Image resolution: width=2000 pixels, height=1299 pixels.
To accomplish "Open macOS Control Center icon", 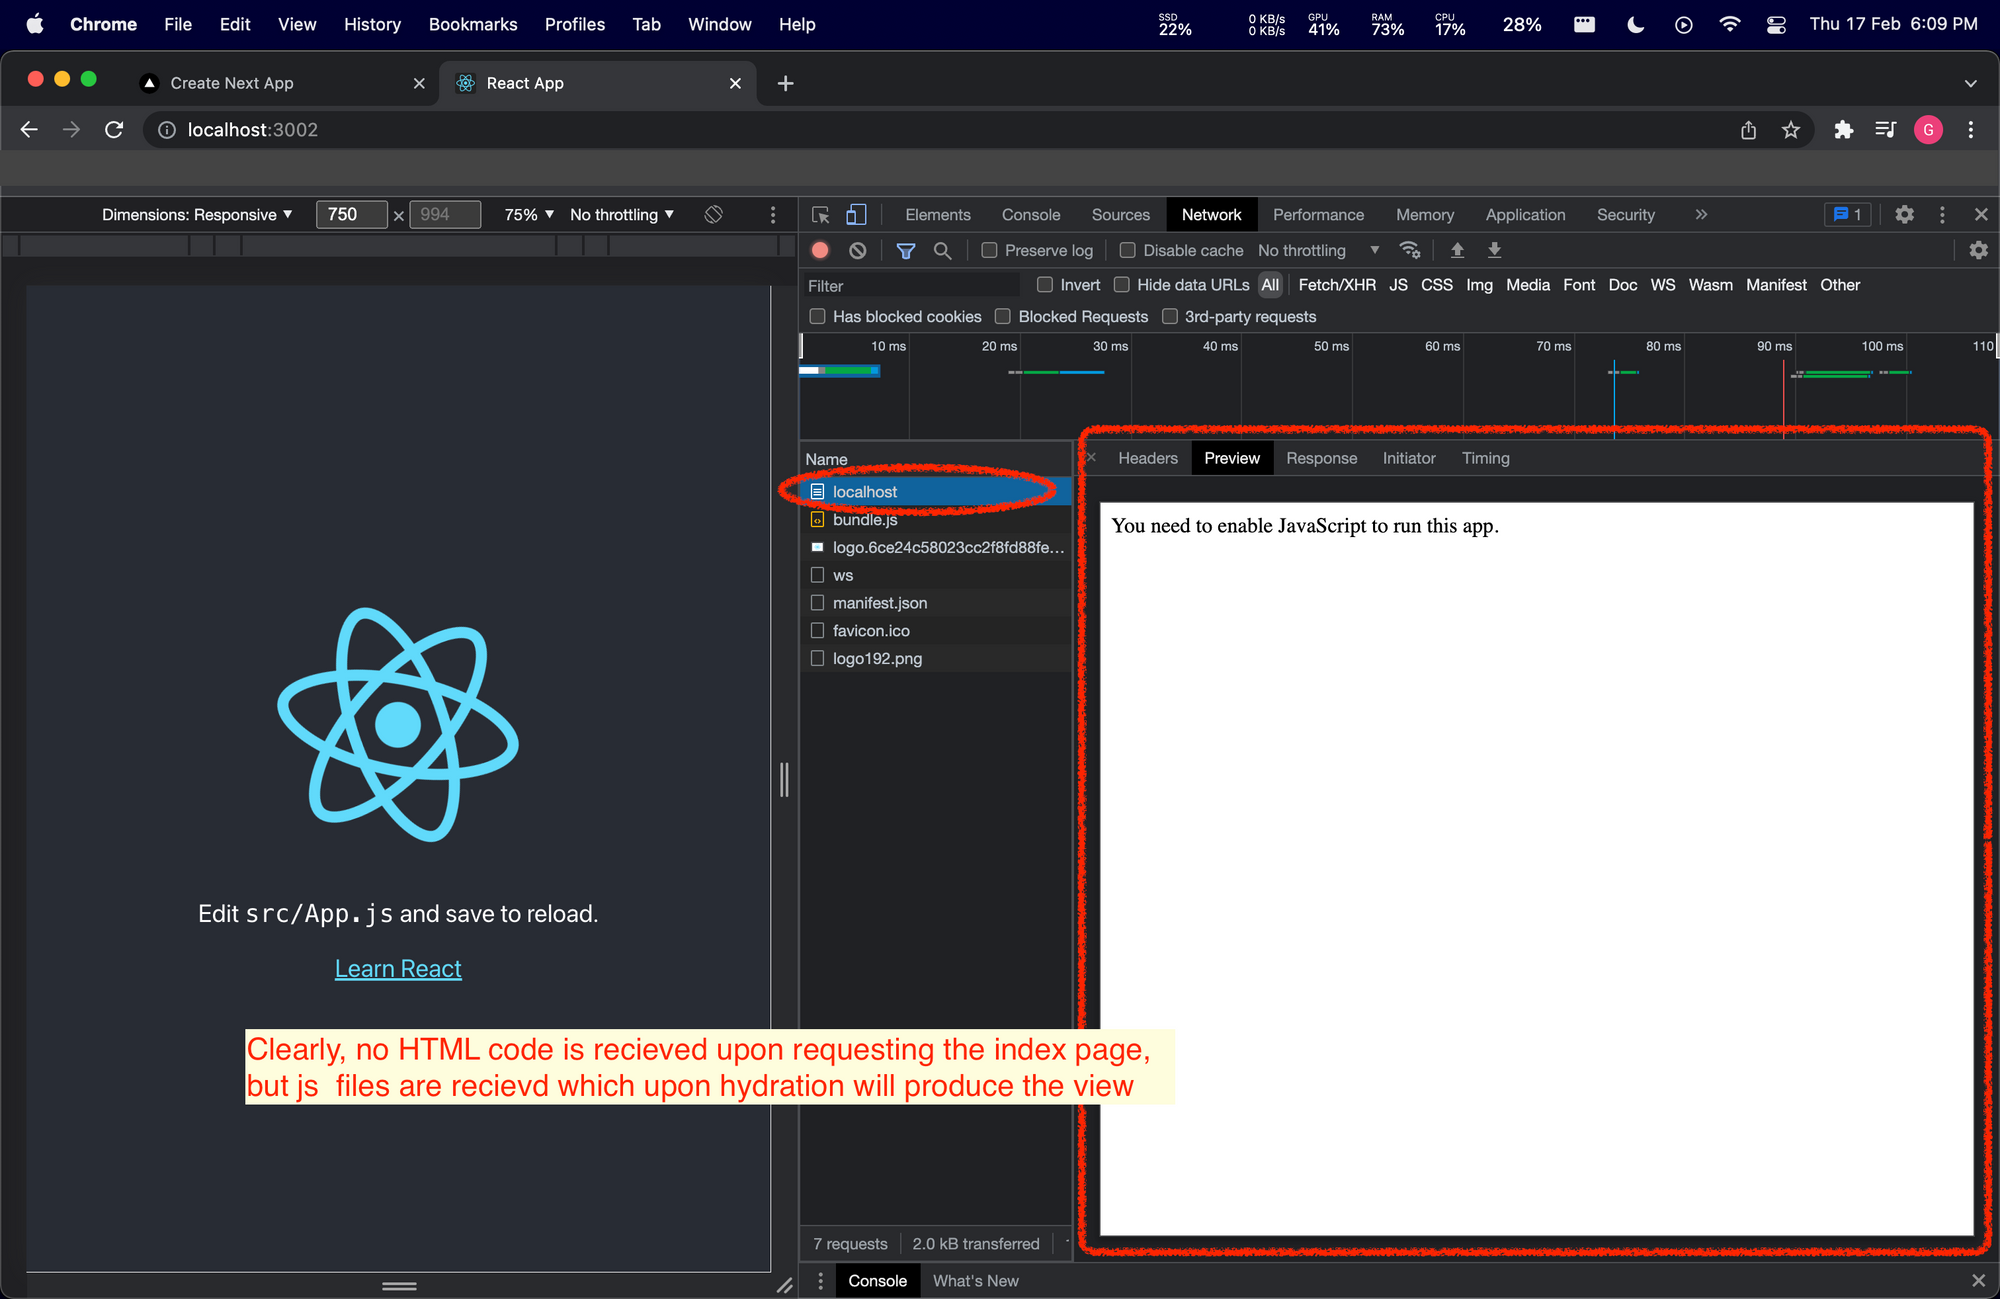I will tap(1776, 24).
